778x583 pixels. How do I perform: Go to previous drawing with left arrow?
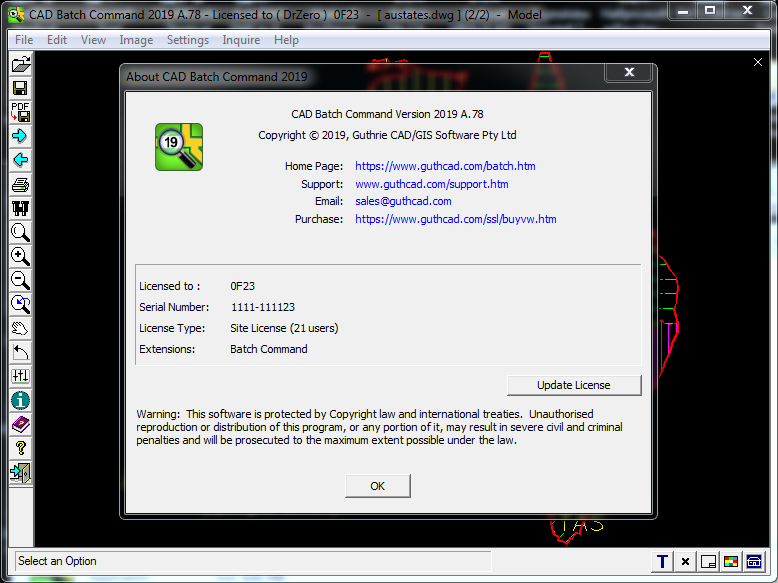click(x=21, y=160)
